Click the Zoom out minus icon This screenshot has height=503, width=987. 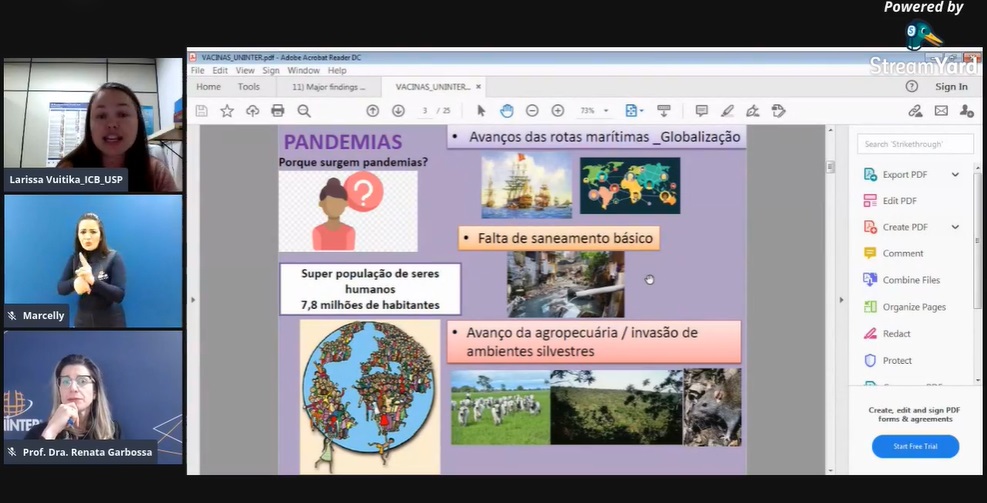532,111
